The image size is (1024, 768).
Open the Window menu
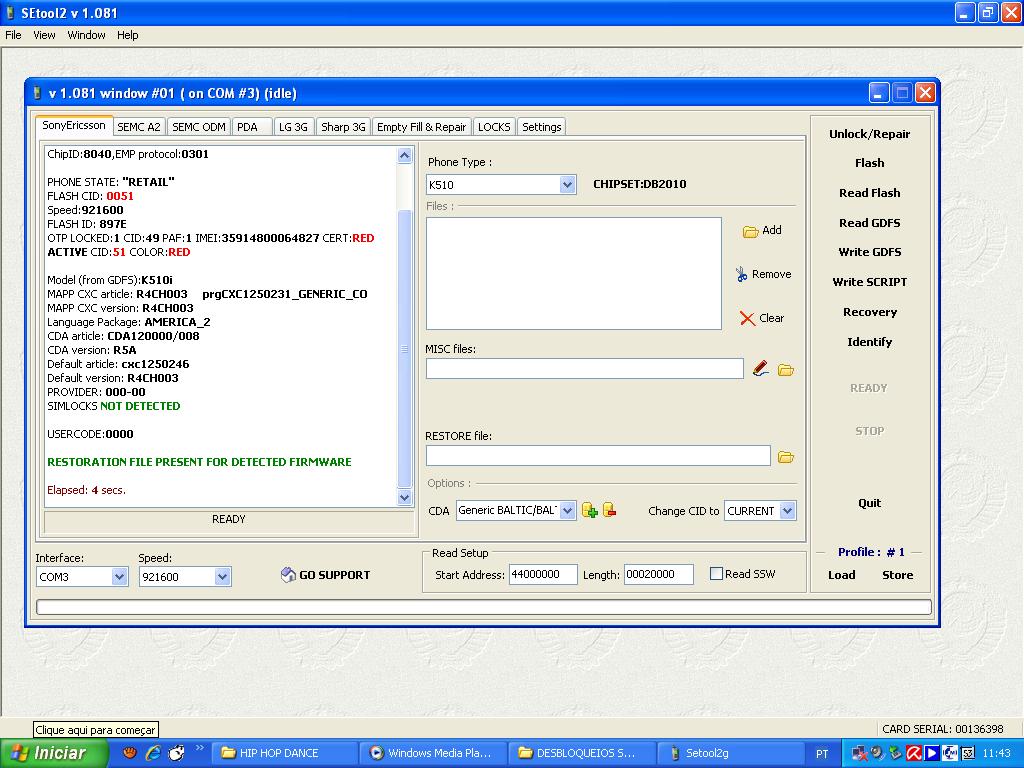point(86,35)
